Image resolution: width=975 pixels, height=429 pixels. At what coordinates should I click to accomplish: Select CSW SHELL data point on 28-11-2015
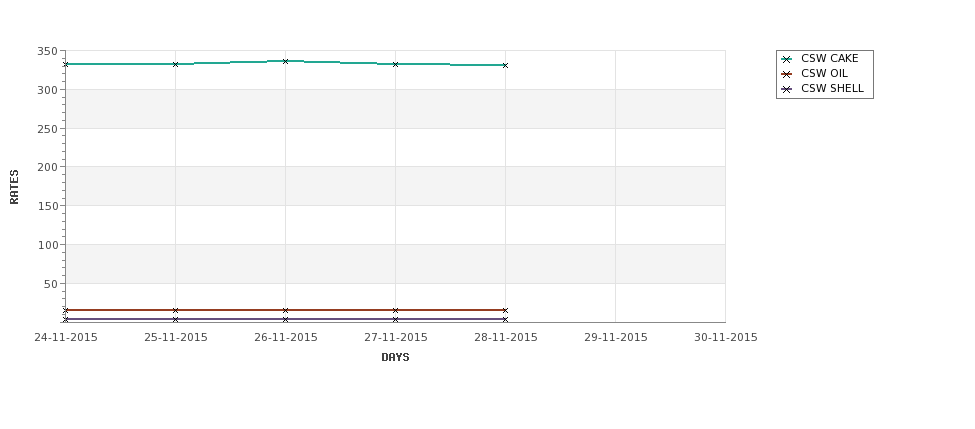coord(505,320)
